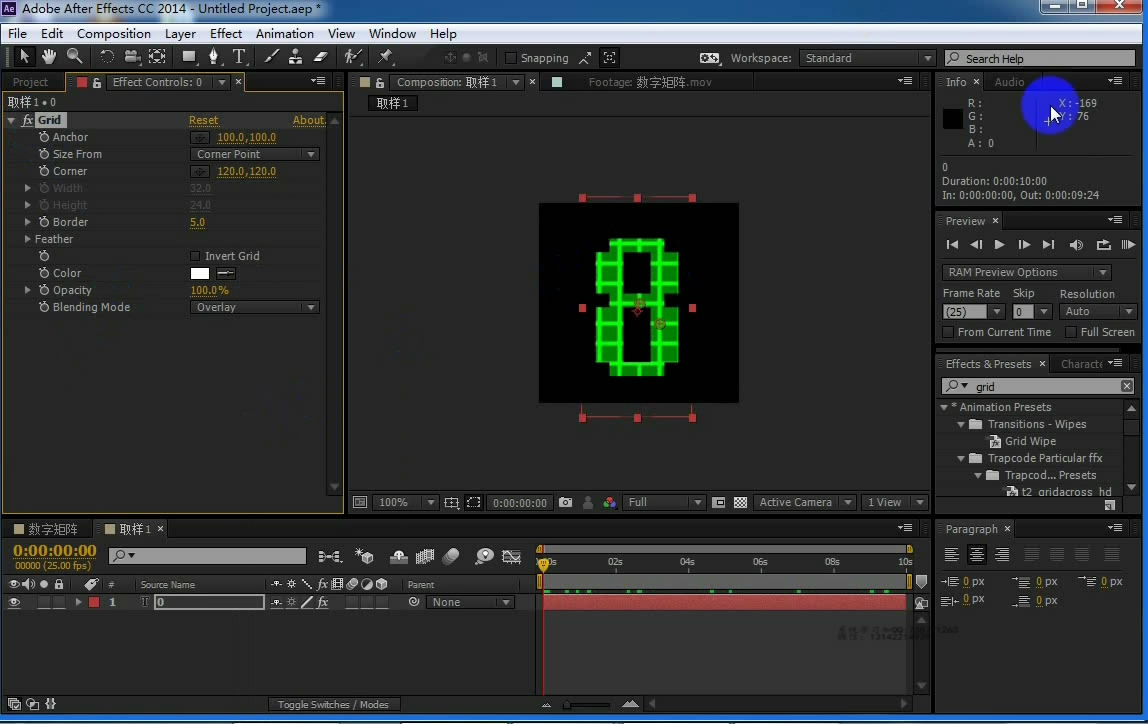The image size is (1148, 724).
Task: Select the Pen tool
Action: 214,56
